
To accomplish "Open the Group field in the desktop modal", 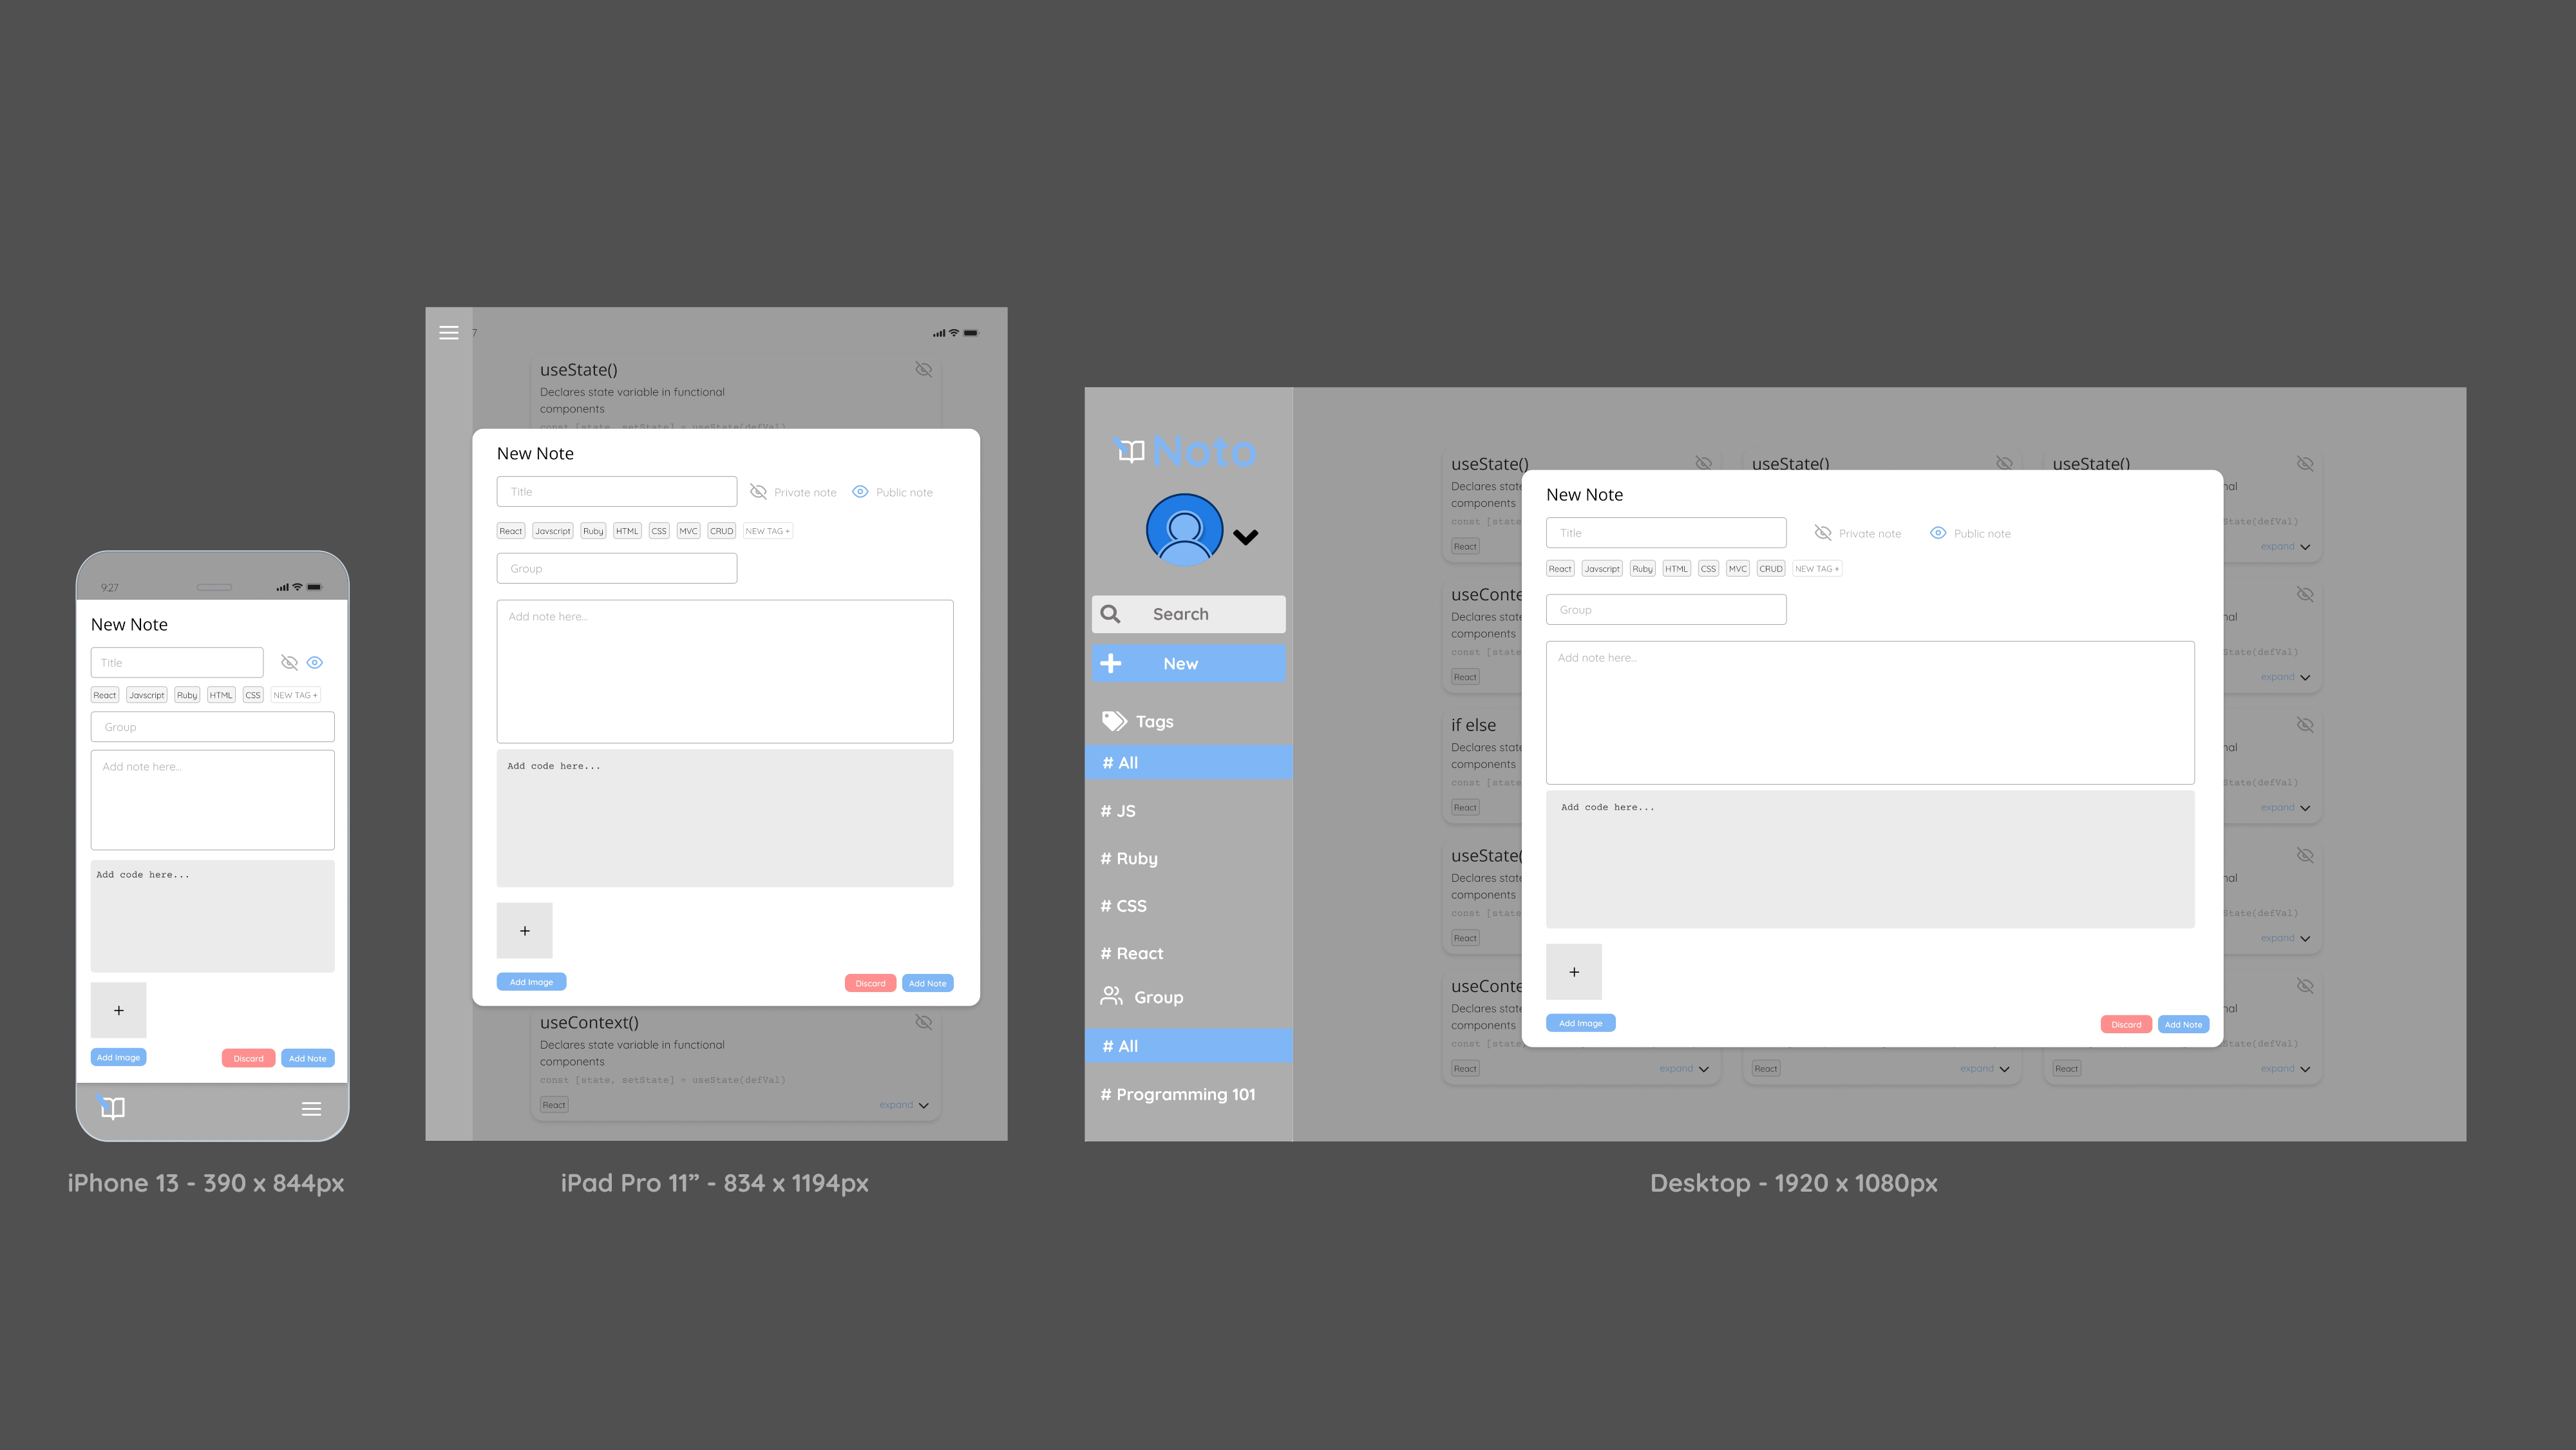I will coord(1665,610).
